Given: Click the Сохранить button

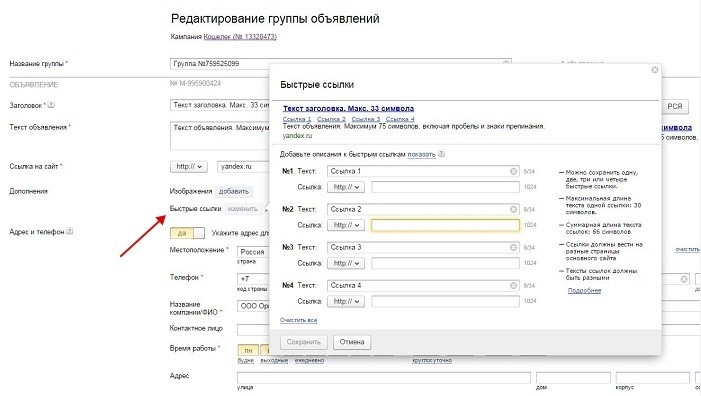Looking at the screenshot, I should pos(304,342).
